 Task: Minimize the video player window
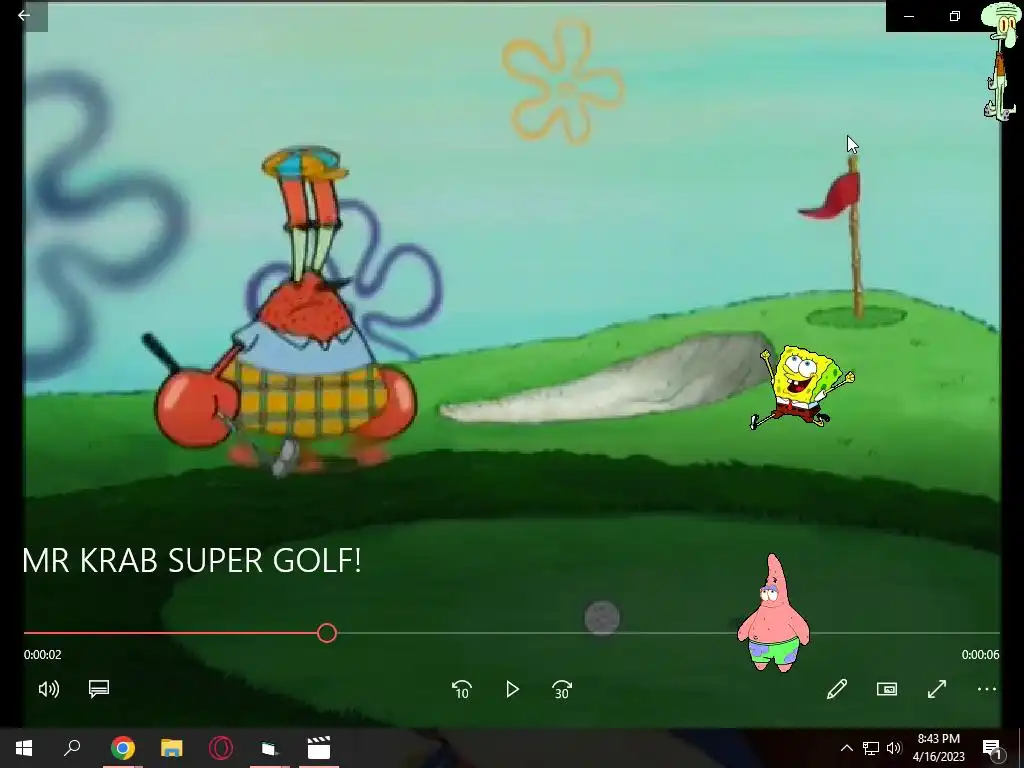point(909,16)
